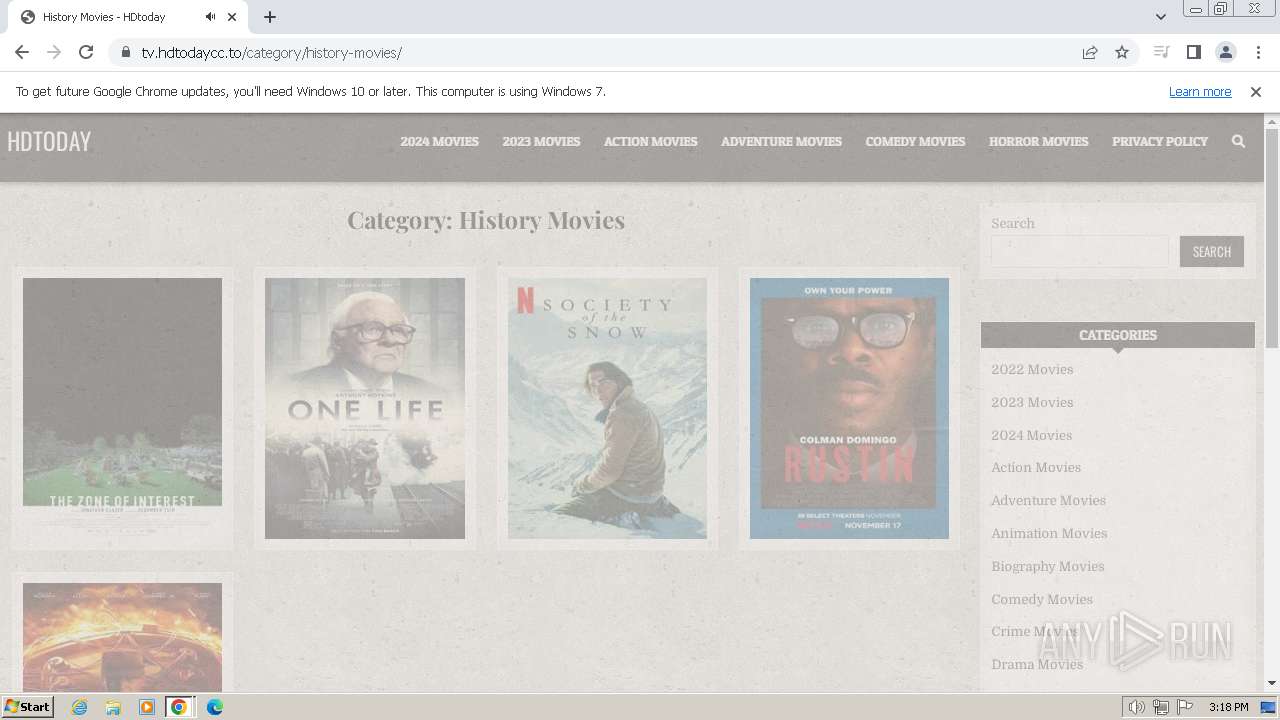Open 2024 Movies category in sidebar
Image resolution: width=1280 pixels, height=720 pixels.
[x=1031, y=435]
